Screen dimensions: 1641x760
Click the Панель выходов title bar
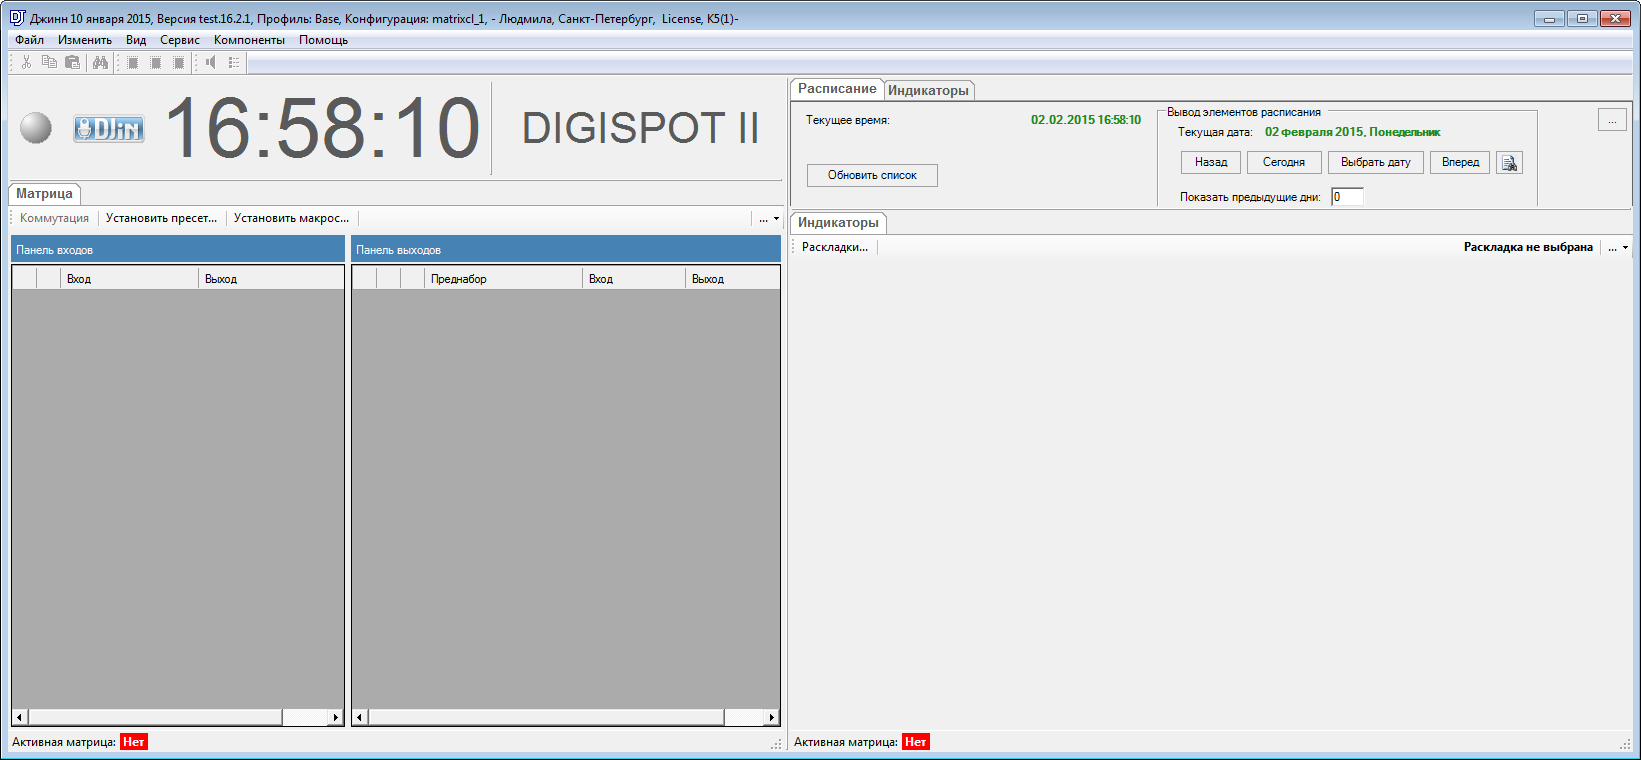(565, 249)
